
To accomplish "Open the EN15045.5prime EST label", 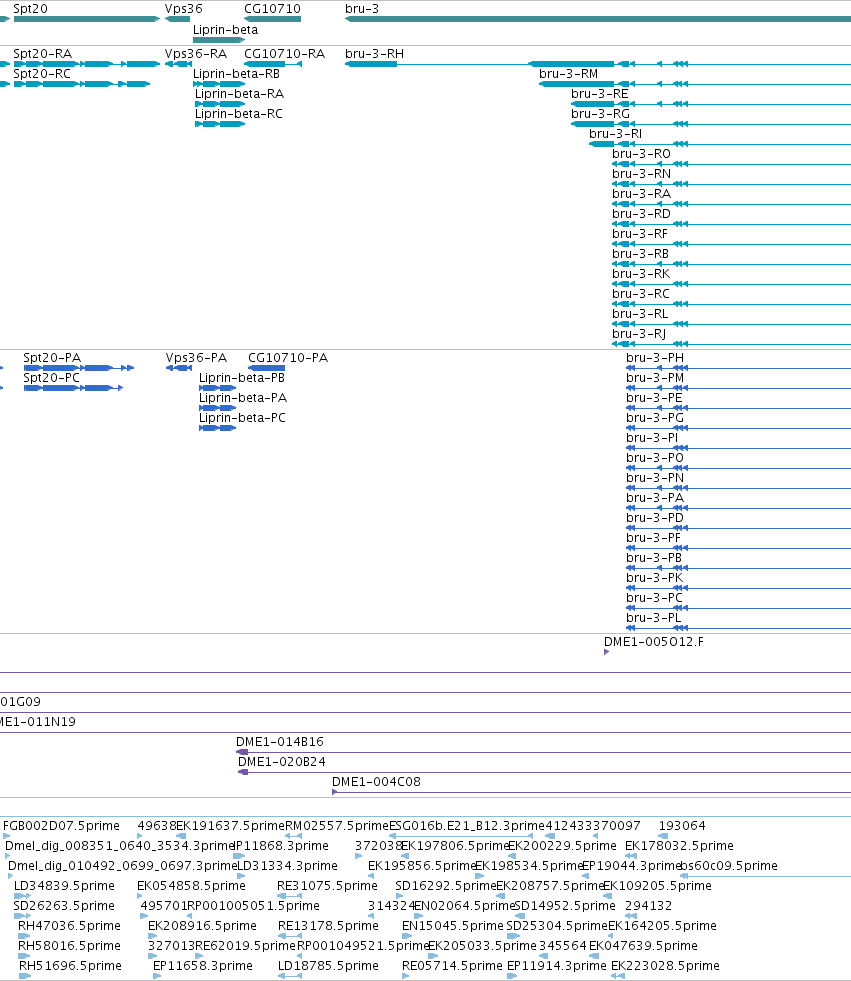I will 453,926.
